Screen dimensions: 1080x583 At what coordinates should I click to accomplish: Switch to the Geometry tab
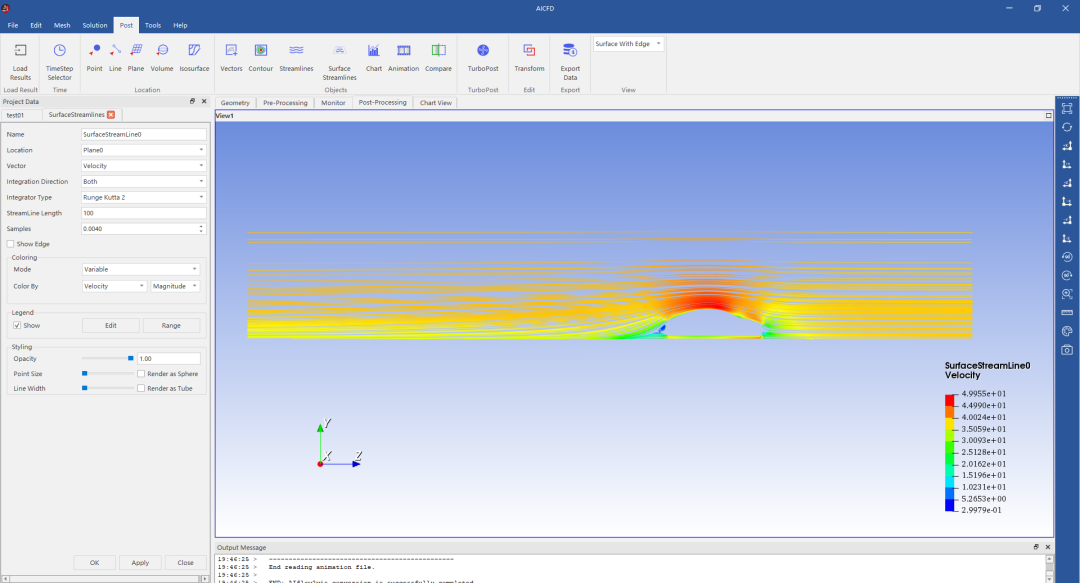(235, 103)
